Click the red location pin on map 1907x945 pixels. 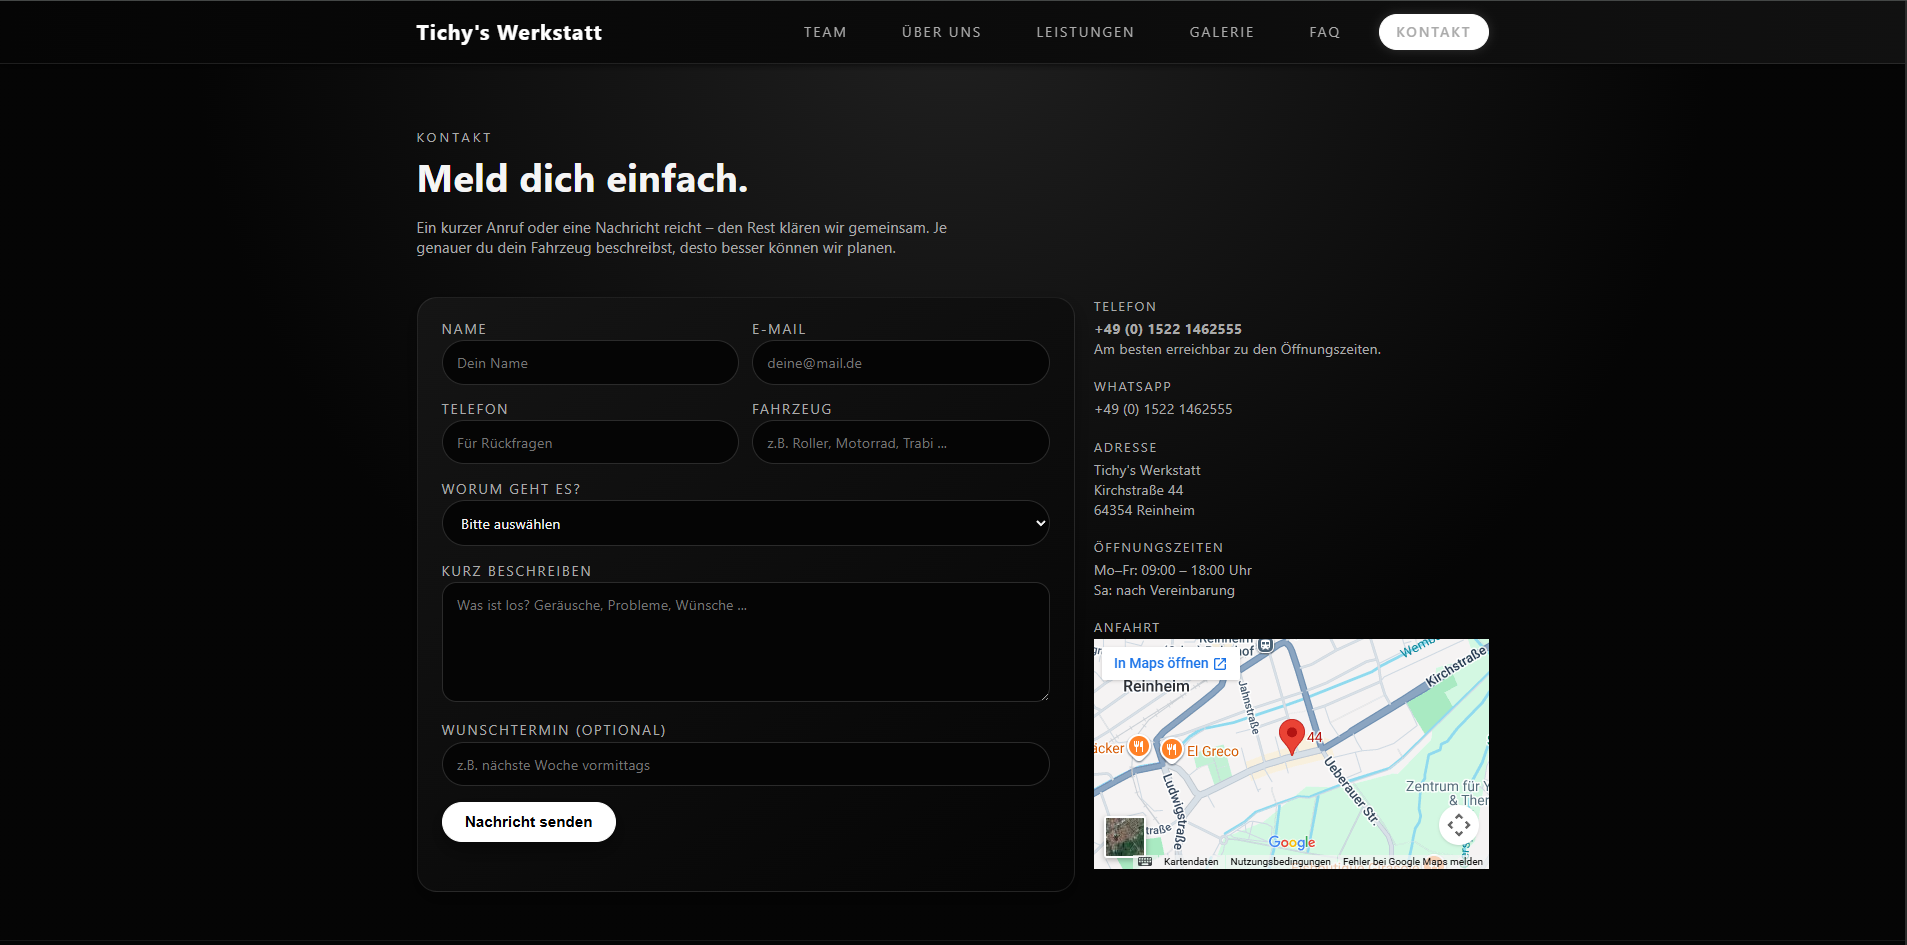point(1292,736)
